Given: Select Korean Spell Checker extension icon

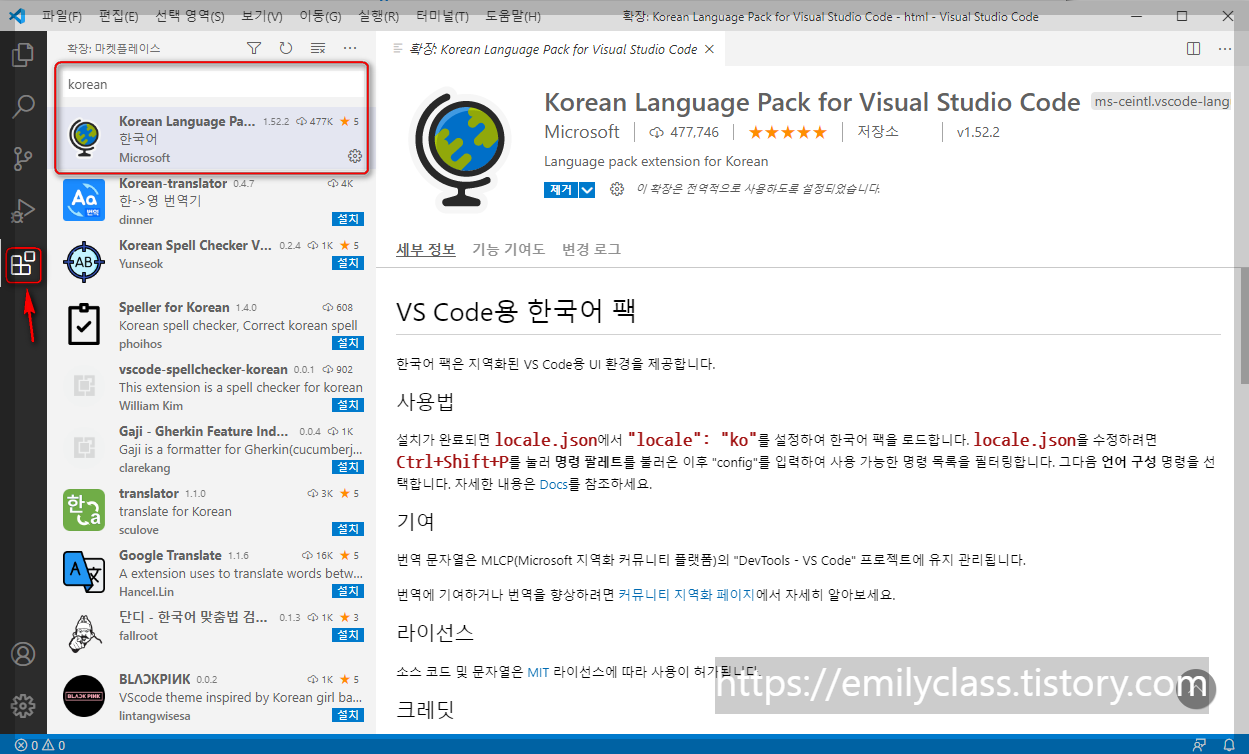Looking at the screenshot, I should pyautogui.click(x=84, y=263).
